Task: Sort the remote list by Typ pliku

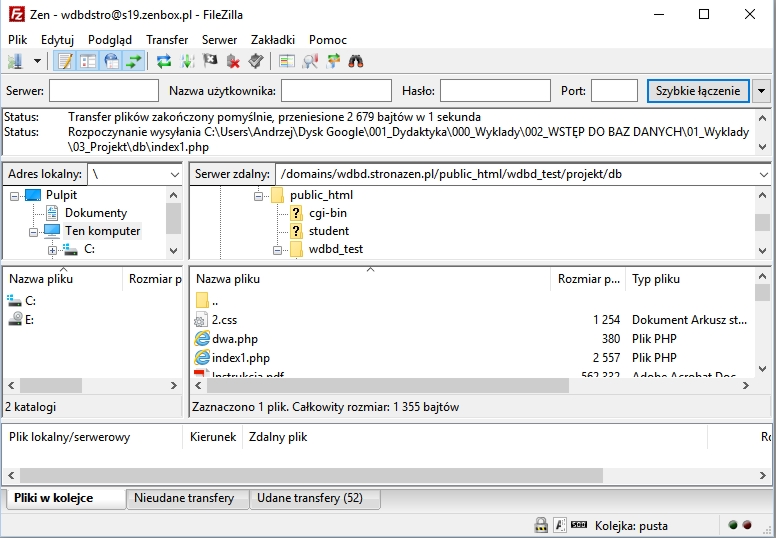Action: tap(690, 279)
